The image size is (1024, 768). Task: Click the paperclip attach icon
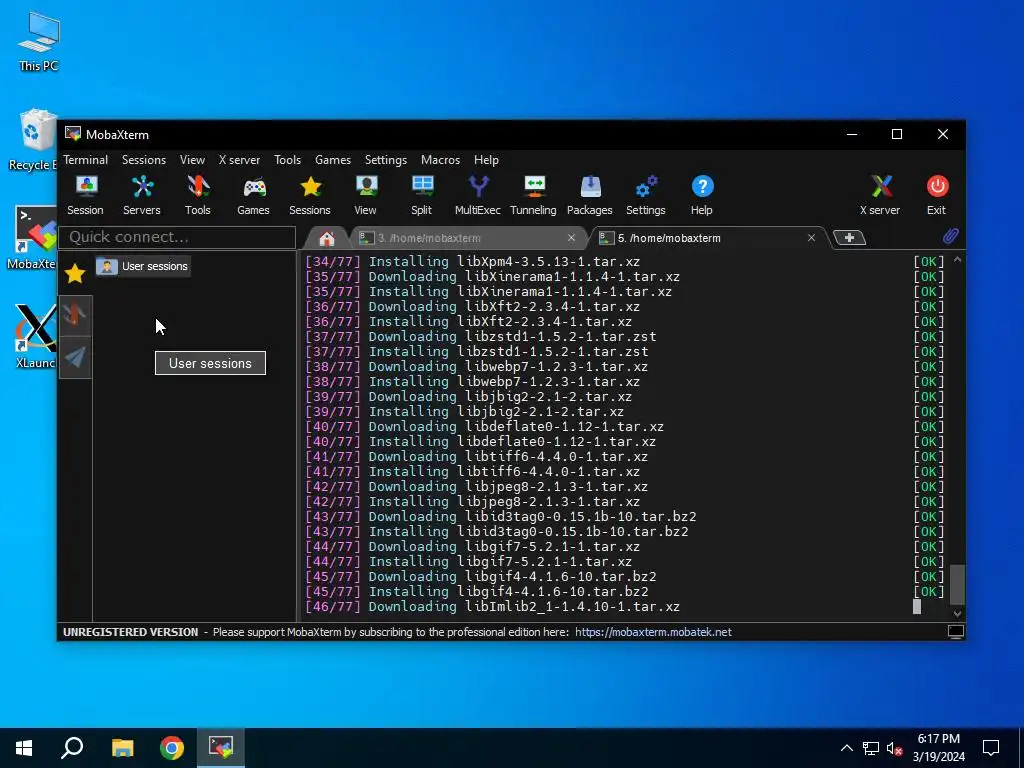(x=950, y=236)
